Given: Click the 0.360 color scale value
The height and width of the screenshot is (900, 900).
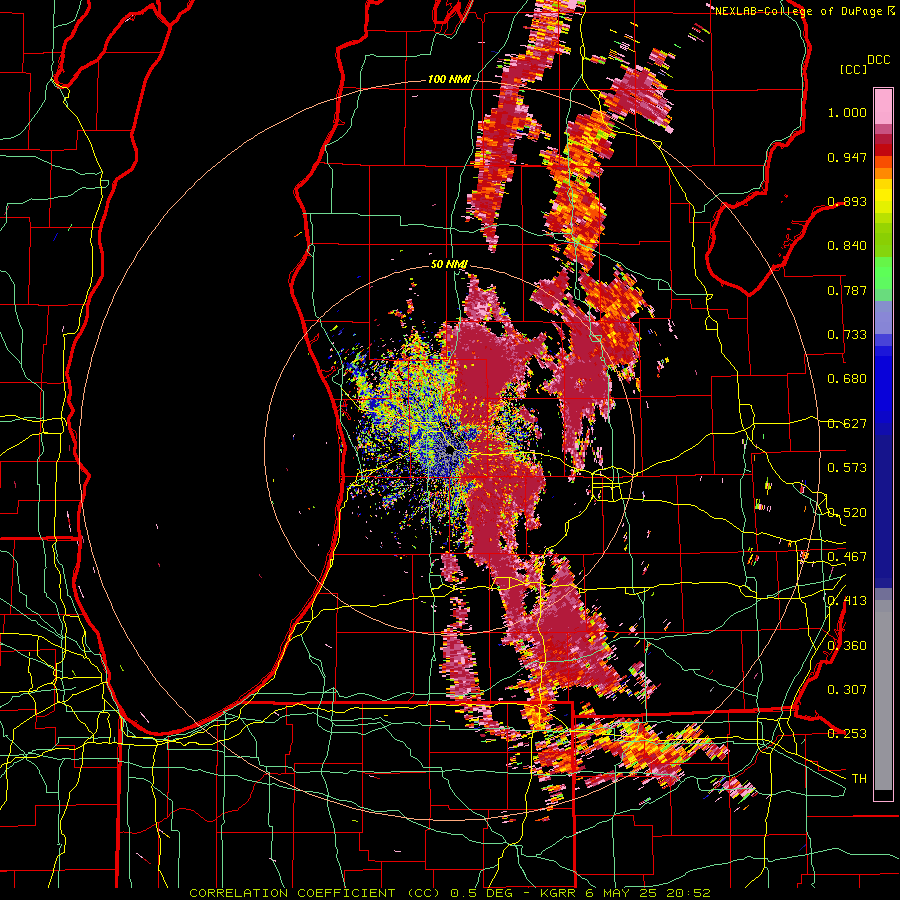Looking at the screenshot, I should coord(847,646).
